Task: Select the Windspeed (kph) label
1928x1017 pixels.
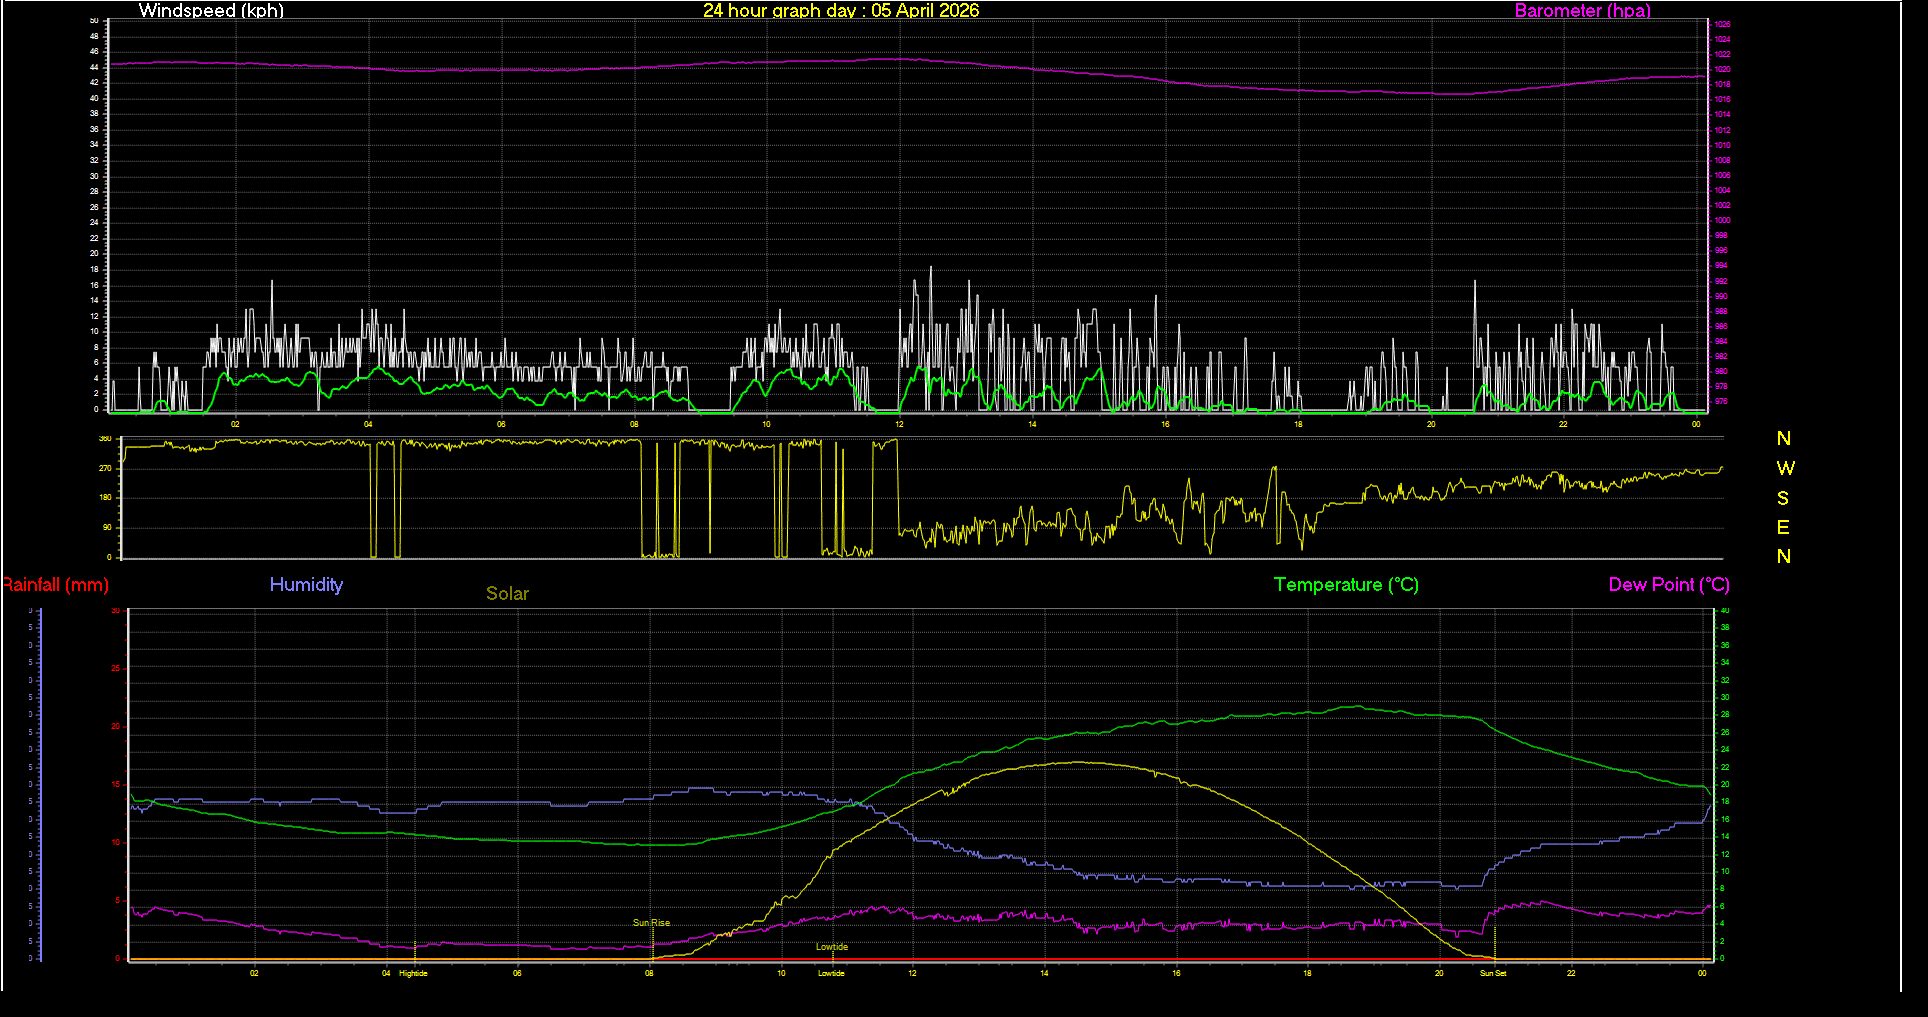Action: (210, 11)
